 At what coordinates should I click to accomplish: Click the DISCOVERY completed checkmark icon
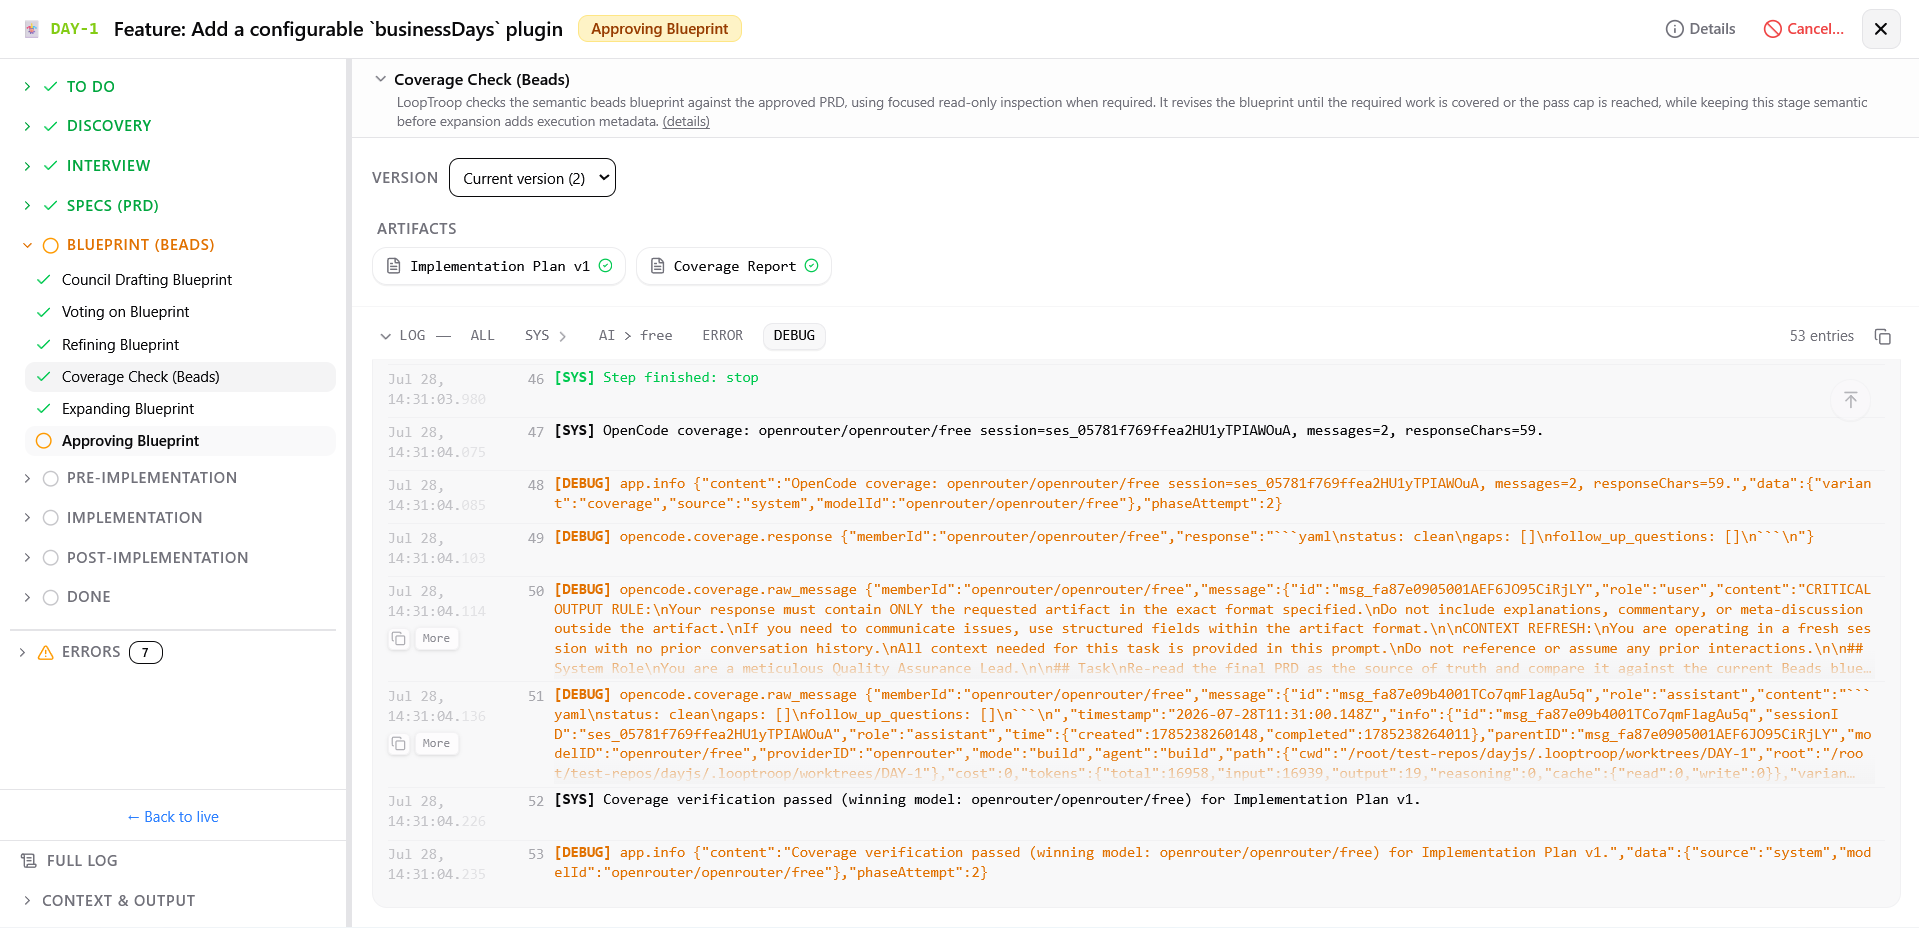point(51,126)
